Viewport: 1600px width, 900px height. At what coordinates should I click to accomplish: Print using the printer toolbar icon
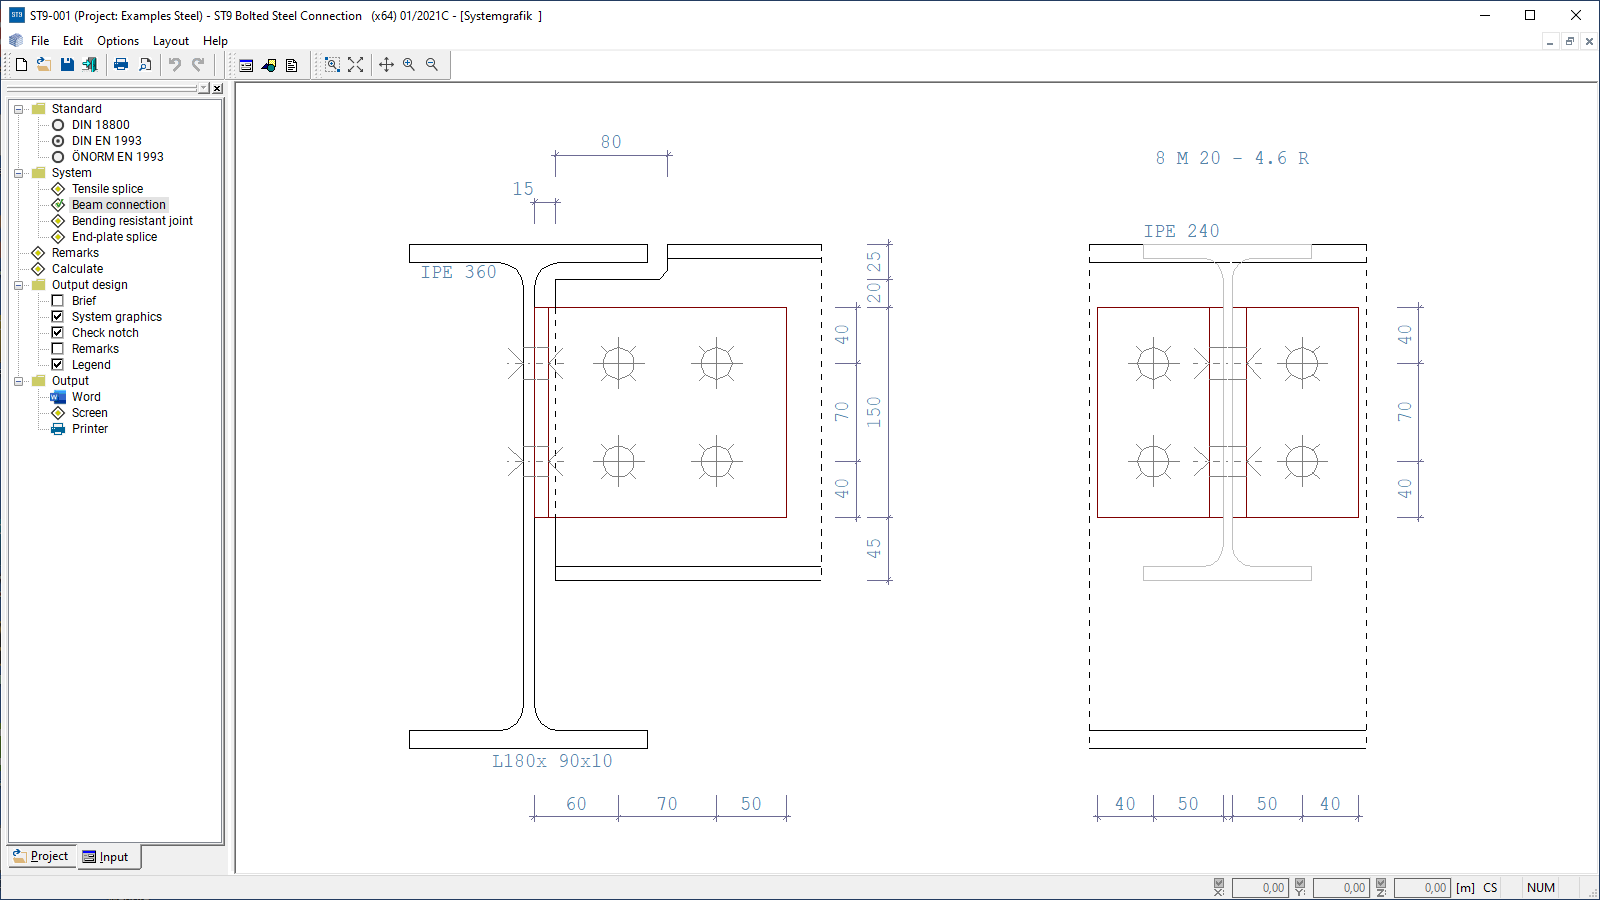click(x=121, y=65)
